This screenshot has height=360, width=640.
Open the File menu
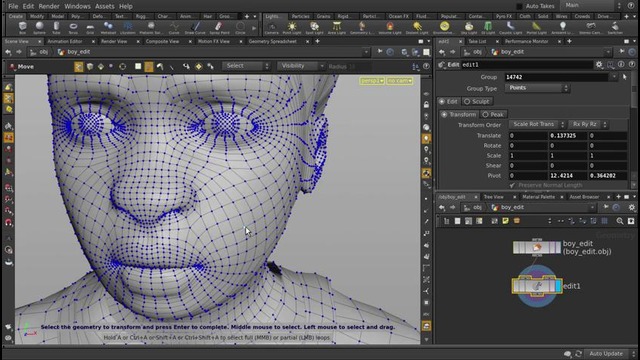click(x=13, y=6)
